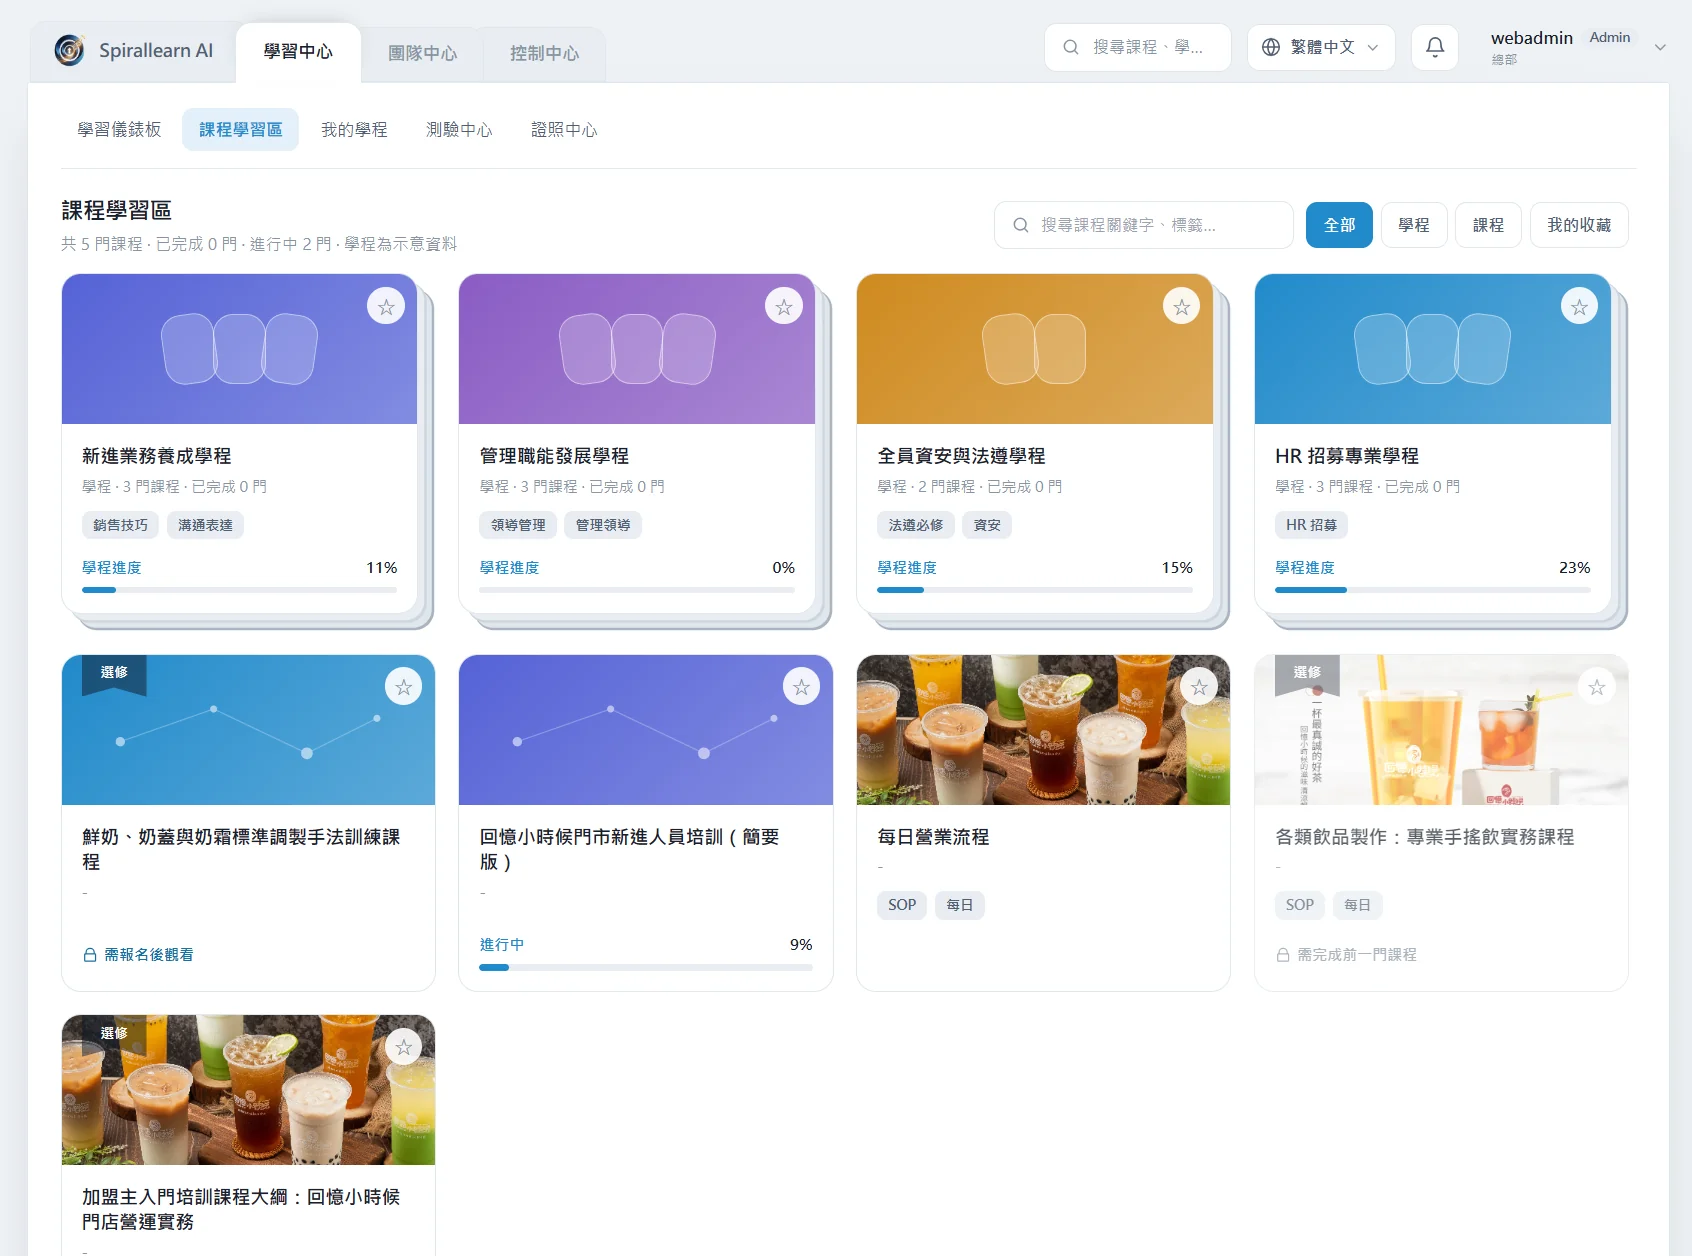Click the 搜尋課程關鍵字 search input

(x=1144, y=225)
